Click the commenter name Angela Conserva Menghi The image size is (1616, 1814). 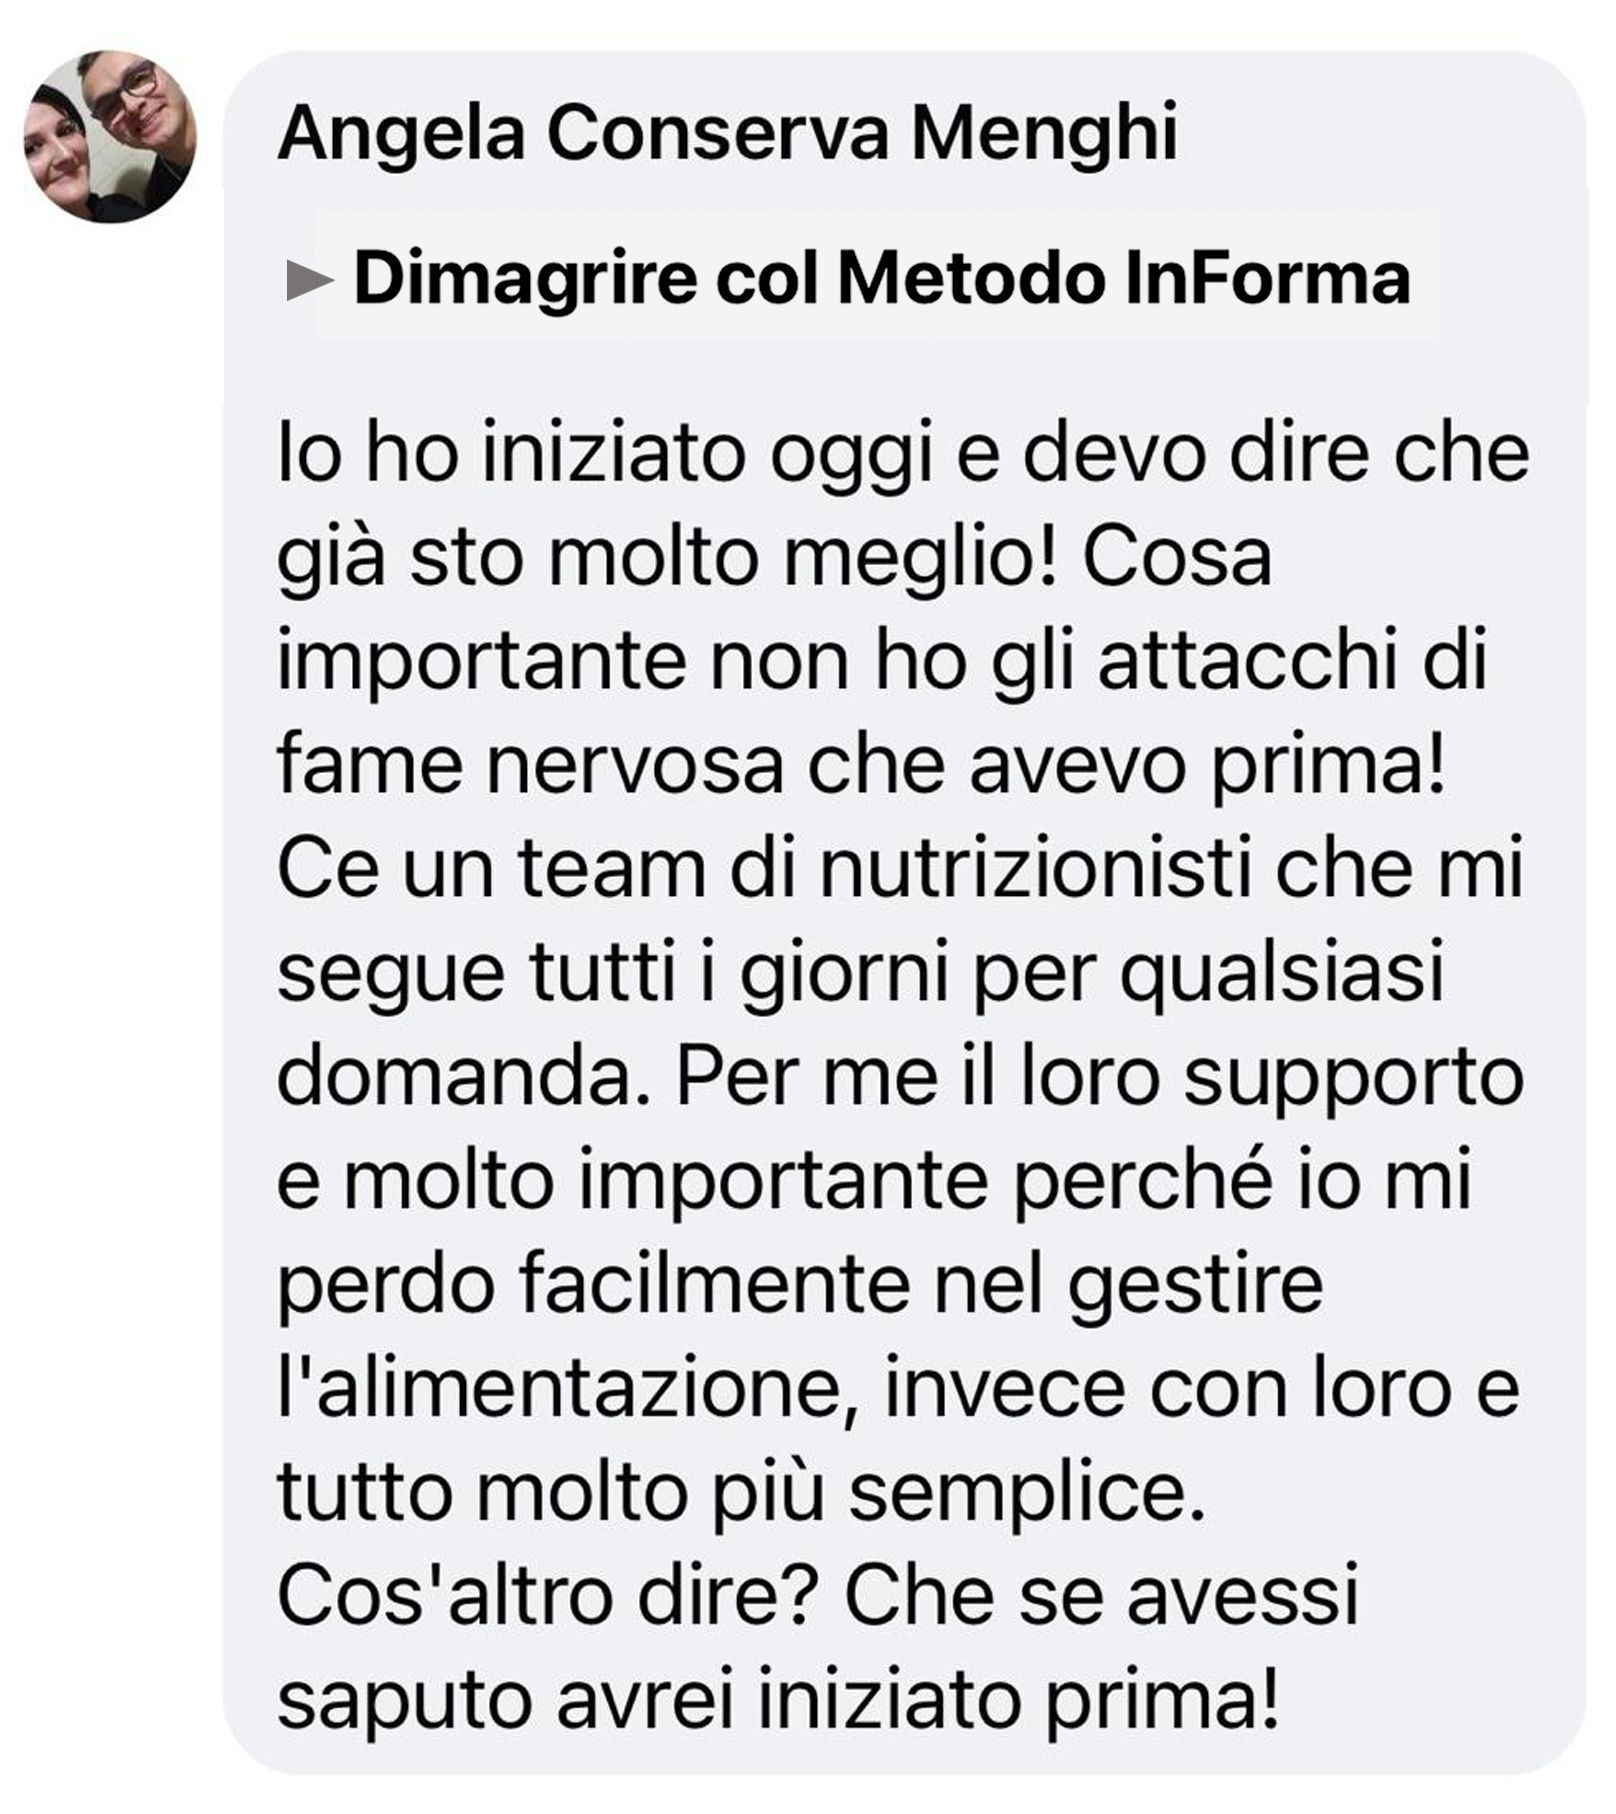[728, 133]
